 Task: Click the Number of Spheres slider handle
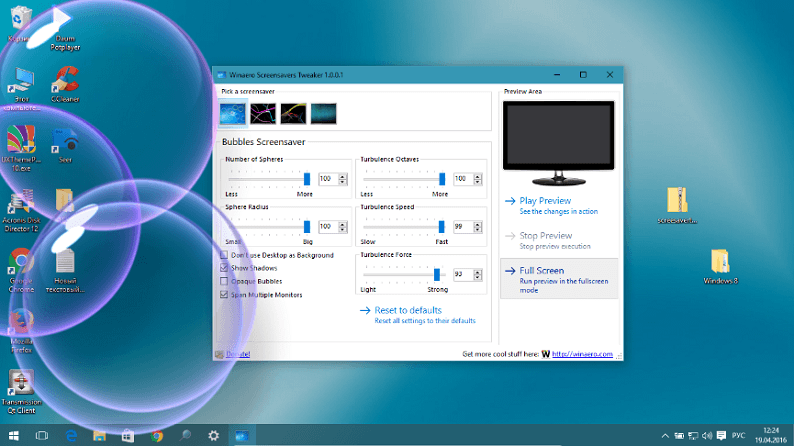tap(307, 179)
